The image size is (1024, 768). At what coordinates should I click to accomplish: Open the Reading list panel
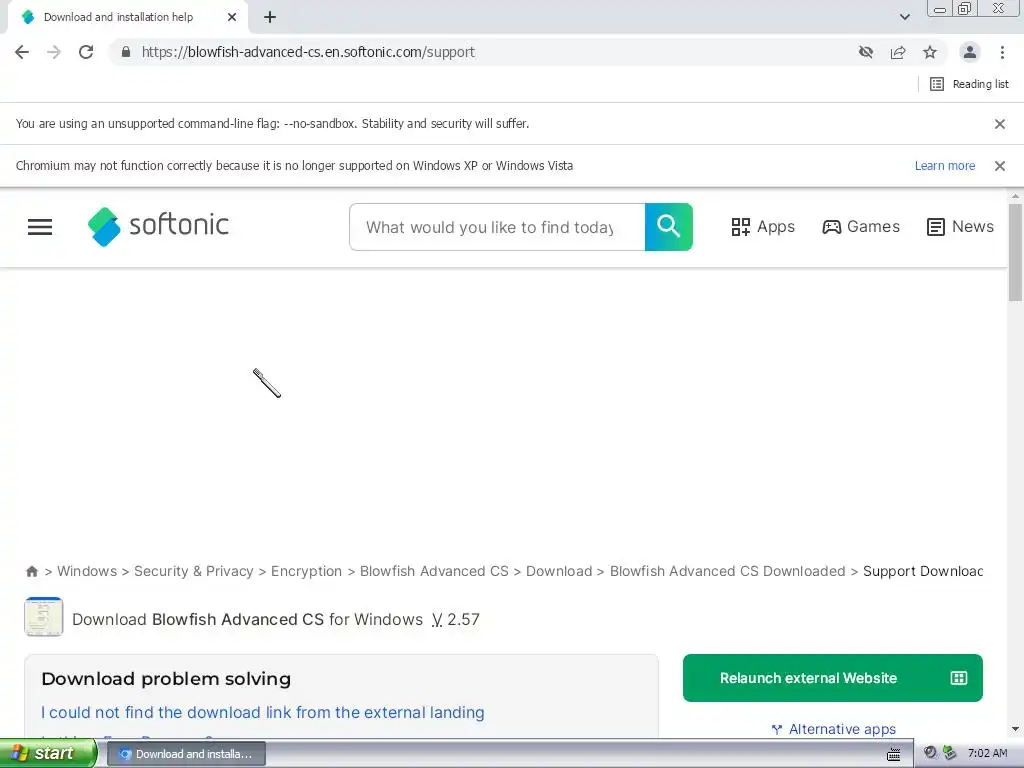969,84
